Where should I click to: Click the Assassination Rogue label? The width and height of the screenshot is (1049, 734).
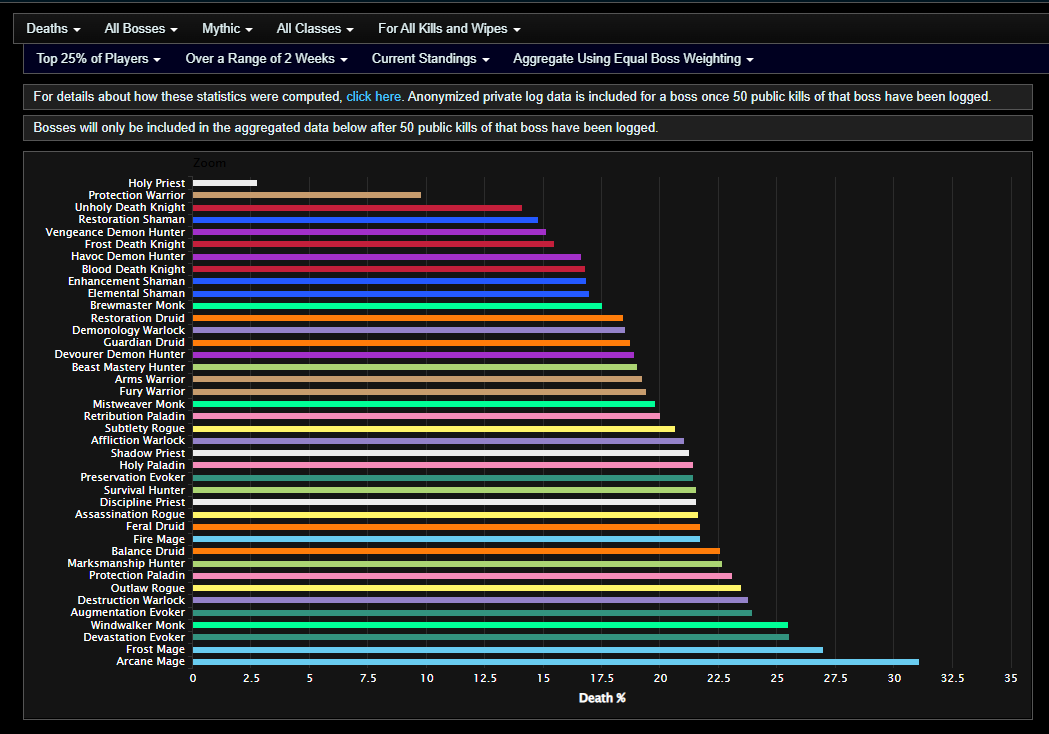pyautogui.click(x=130, y=514)
